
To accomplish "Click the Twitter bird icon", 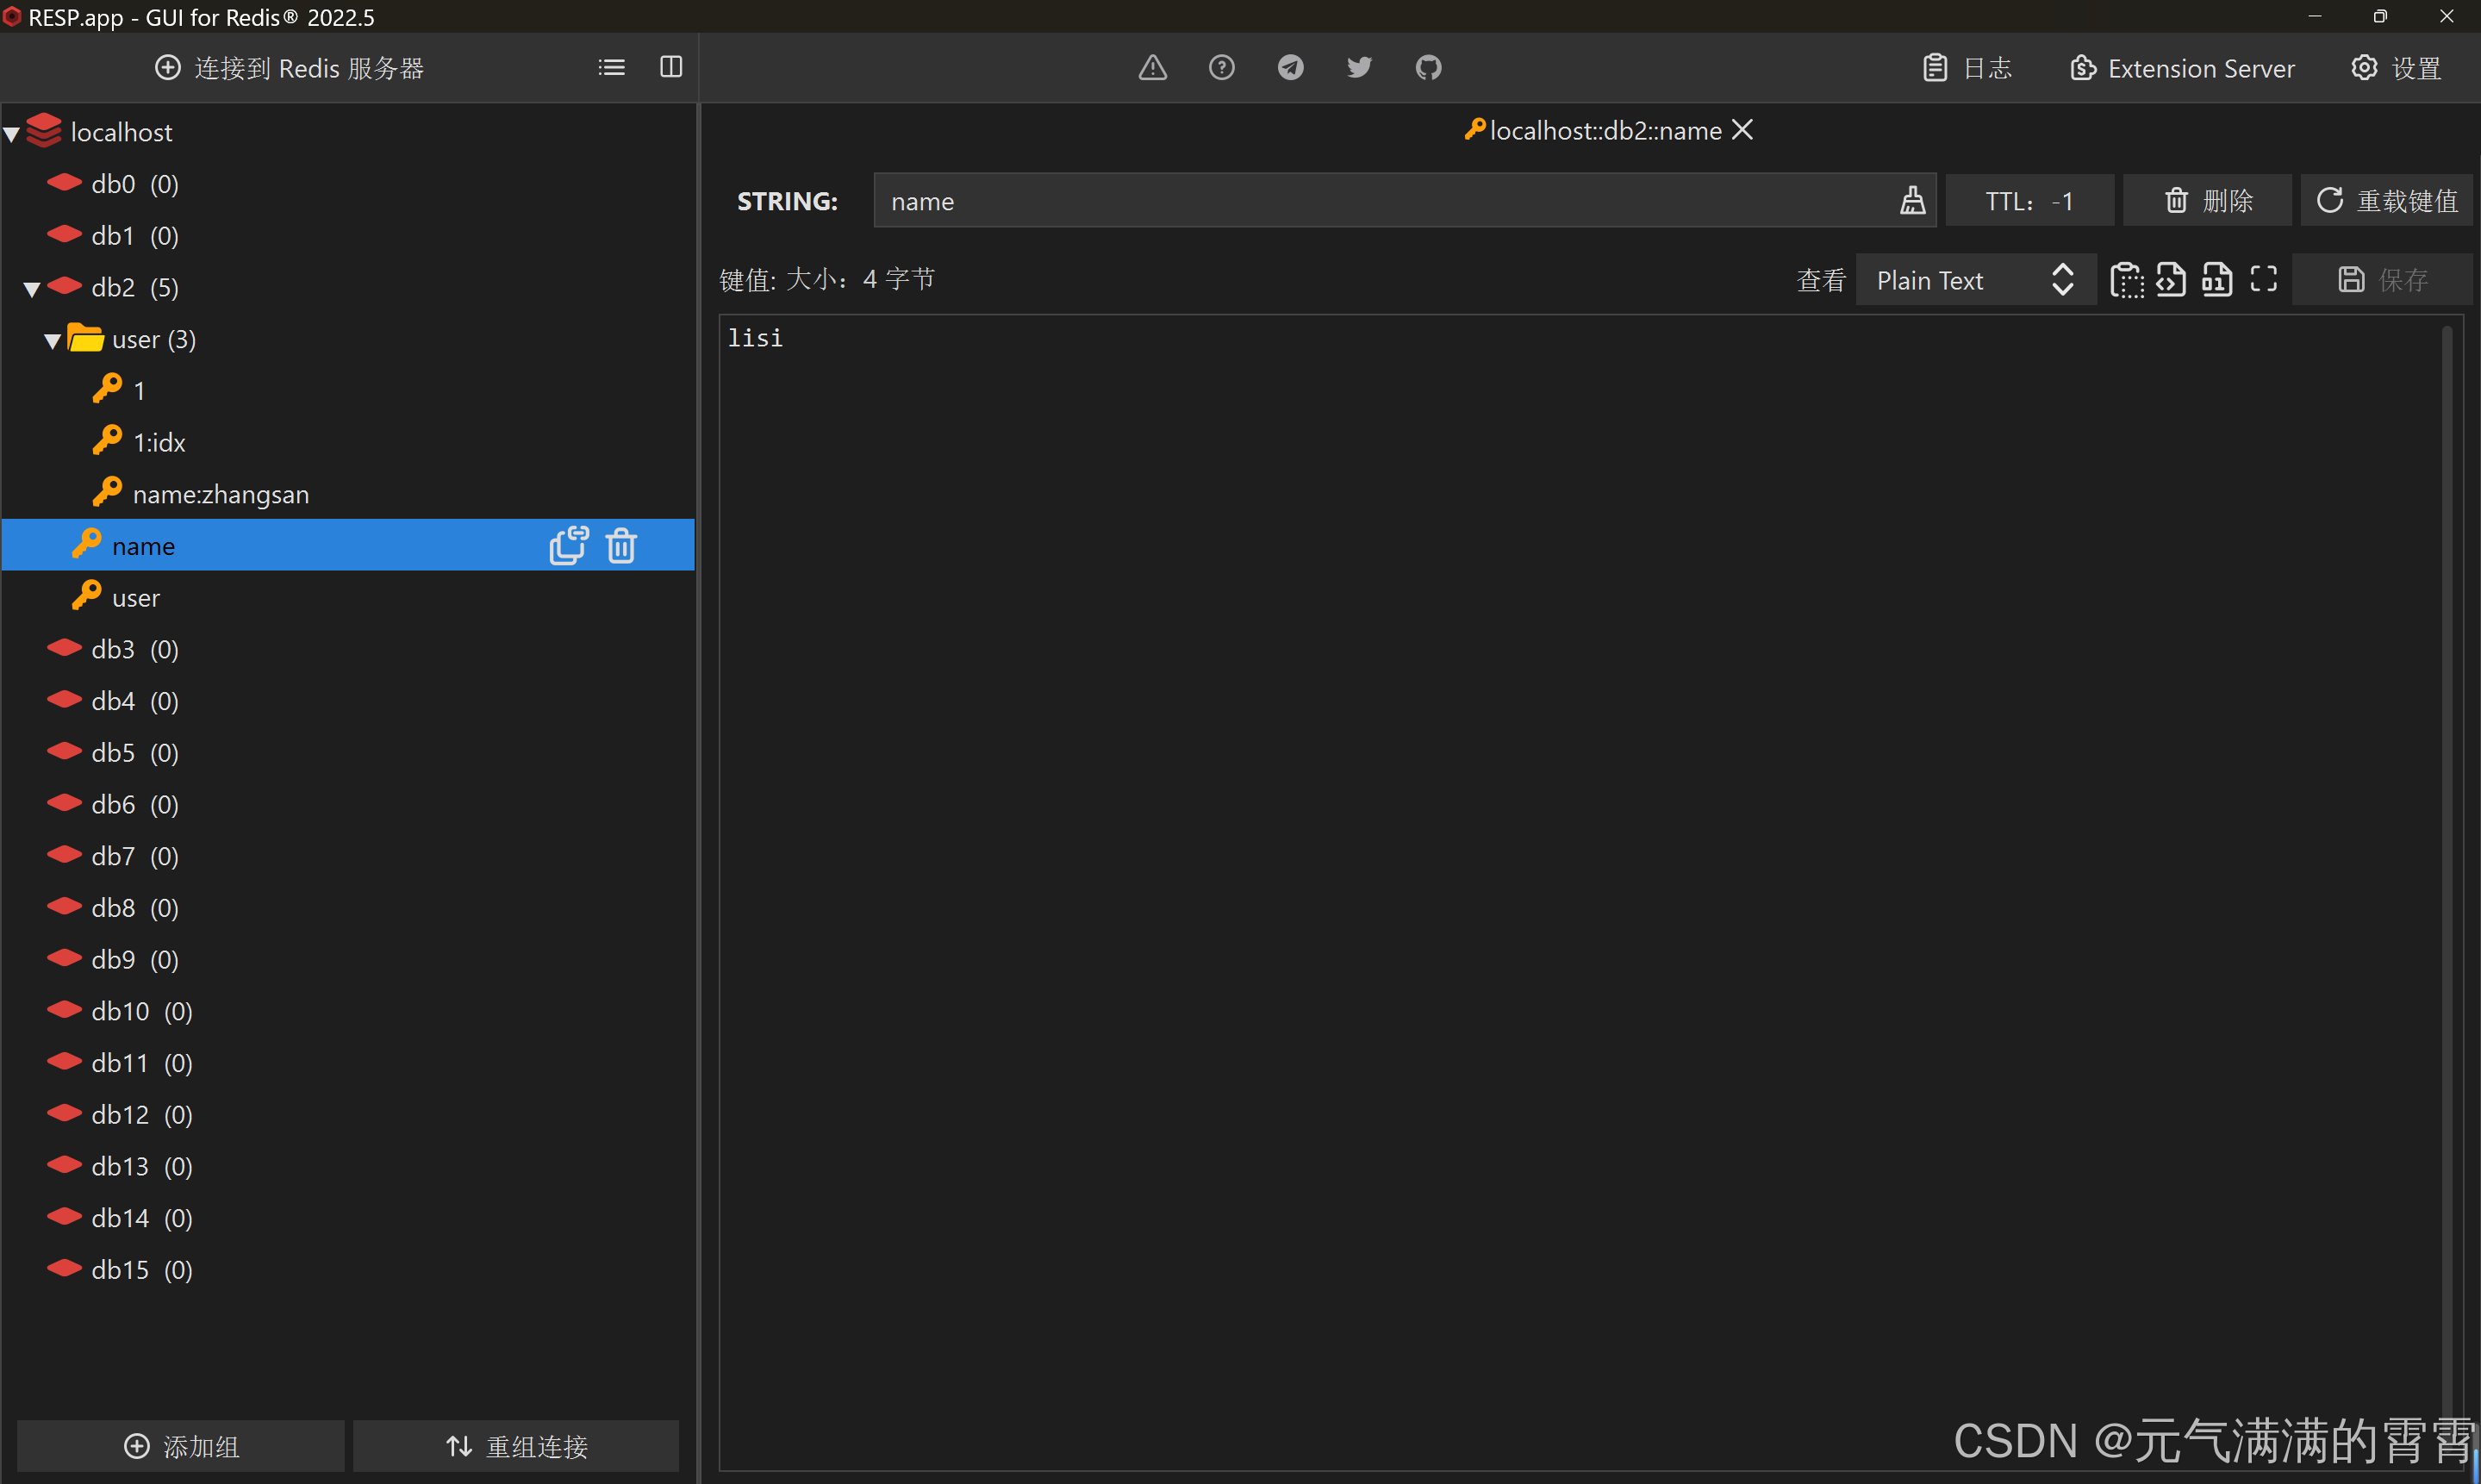I will point(1359,68).
